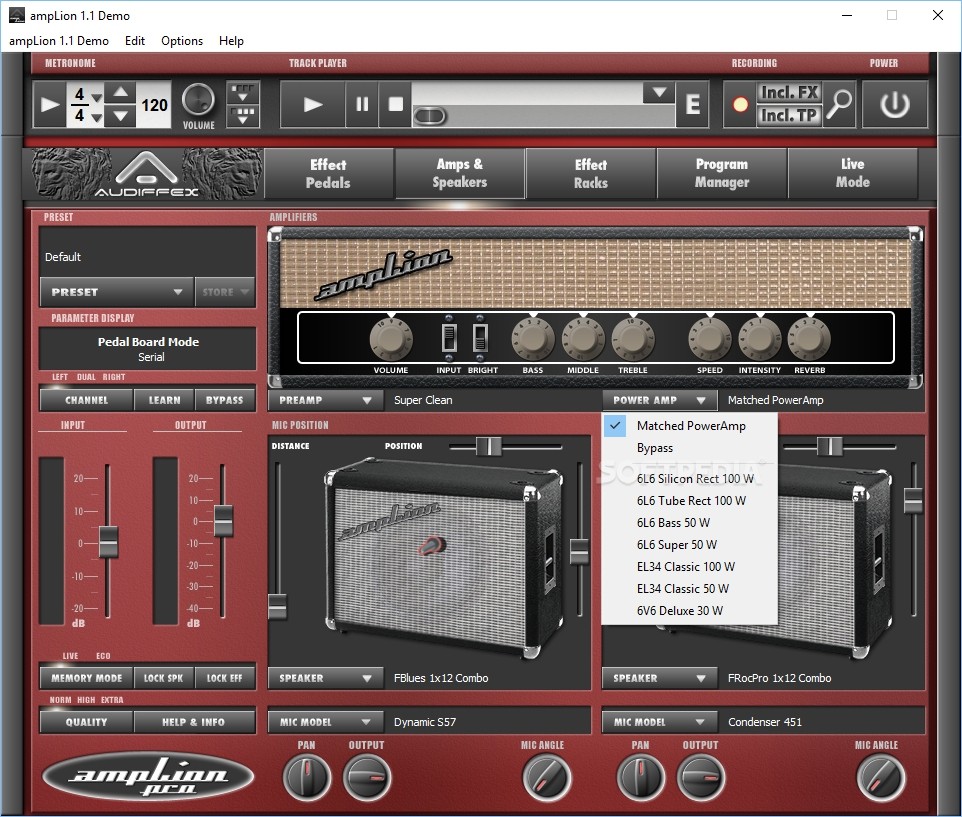Viewport: 962px width, 817px height.
Task: Click the left mic OUTPUT knob
Action: point(367,777)
